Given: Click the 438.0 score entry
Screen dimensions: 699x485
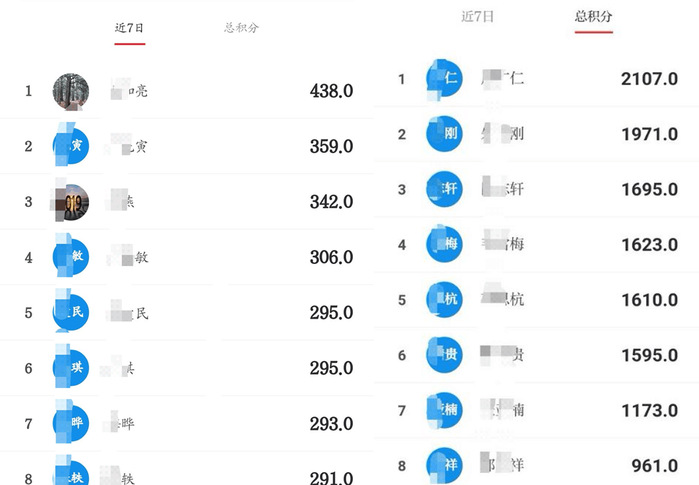Looking at the screenshot, I should [x=331, y=91].
